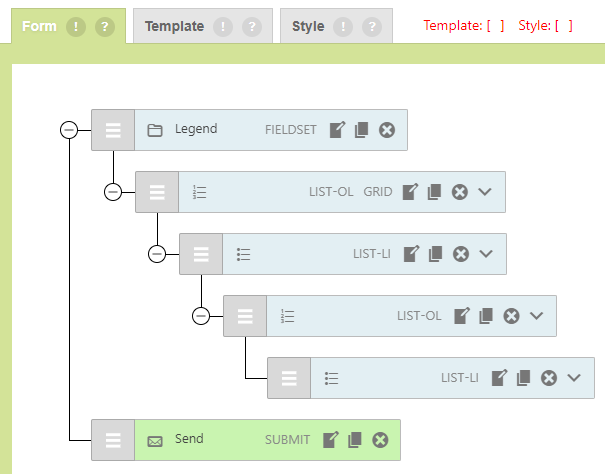Viewport: 605px width, 474px height.
Task: Edit the LIST-OL GRID row
Action: [x=410, y=192]
